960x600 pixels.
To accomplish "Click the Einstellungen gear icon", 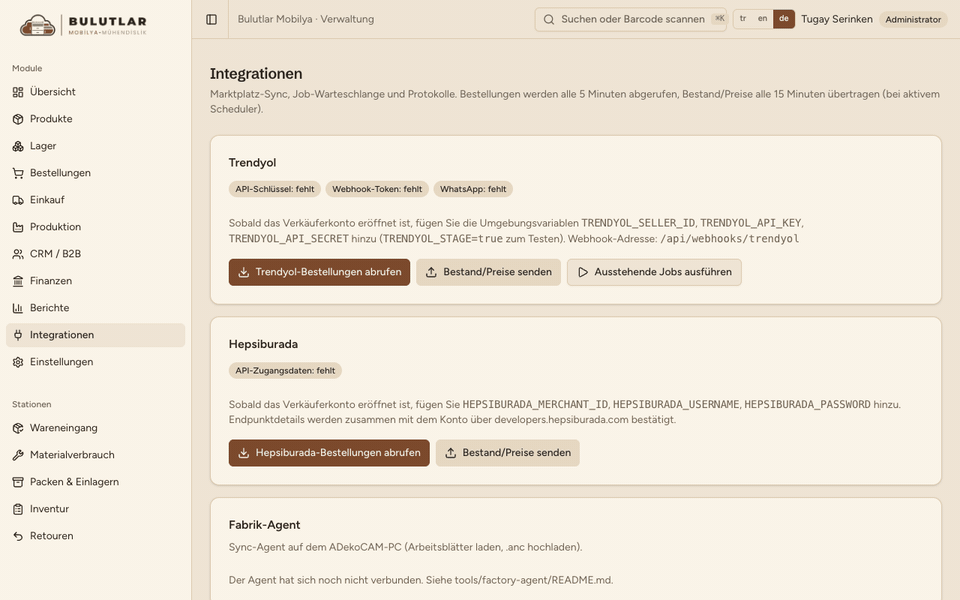I will pos(18,362).
